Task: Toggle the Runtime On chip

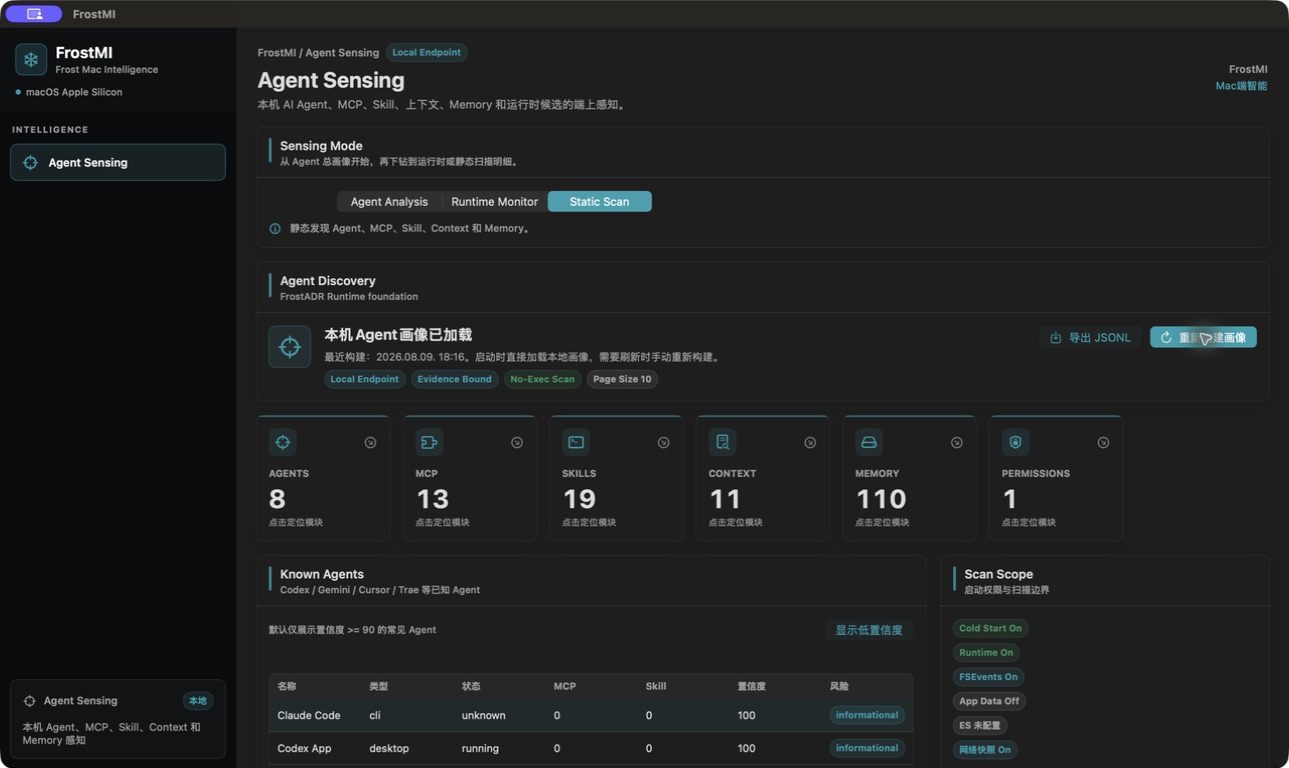Action: click(x=986, y=652)
